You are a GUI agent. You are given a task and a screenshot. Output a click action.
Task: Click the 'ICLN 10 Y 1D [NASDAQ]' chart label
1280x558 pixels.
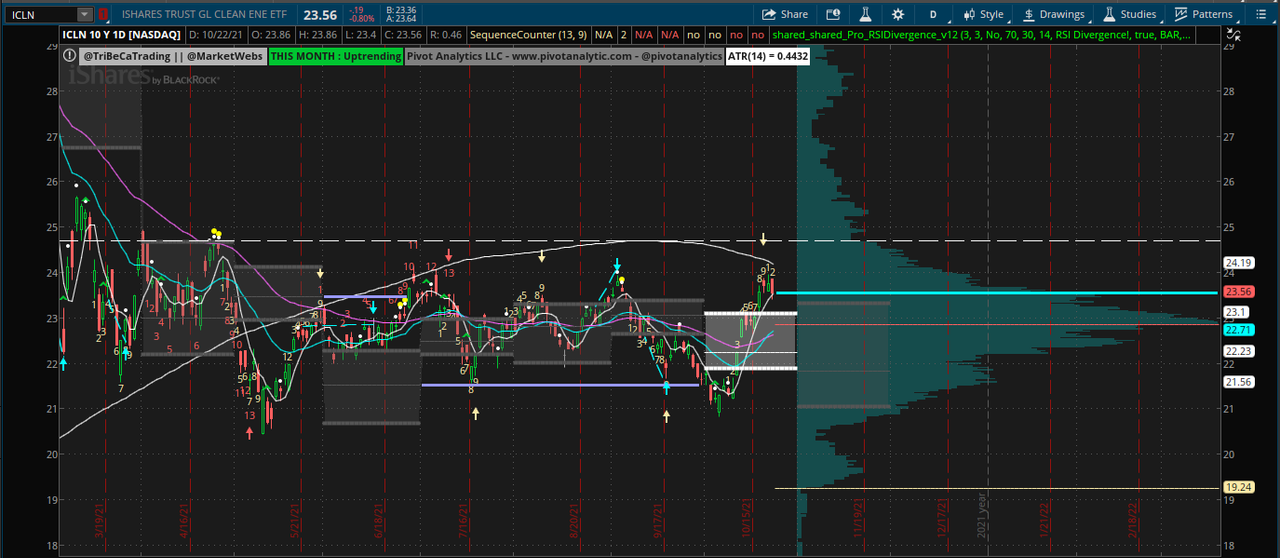point(123,35)
